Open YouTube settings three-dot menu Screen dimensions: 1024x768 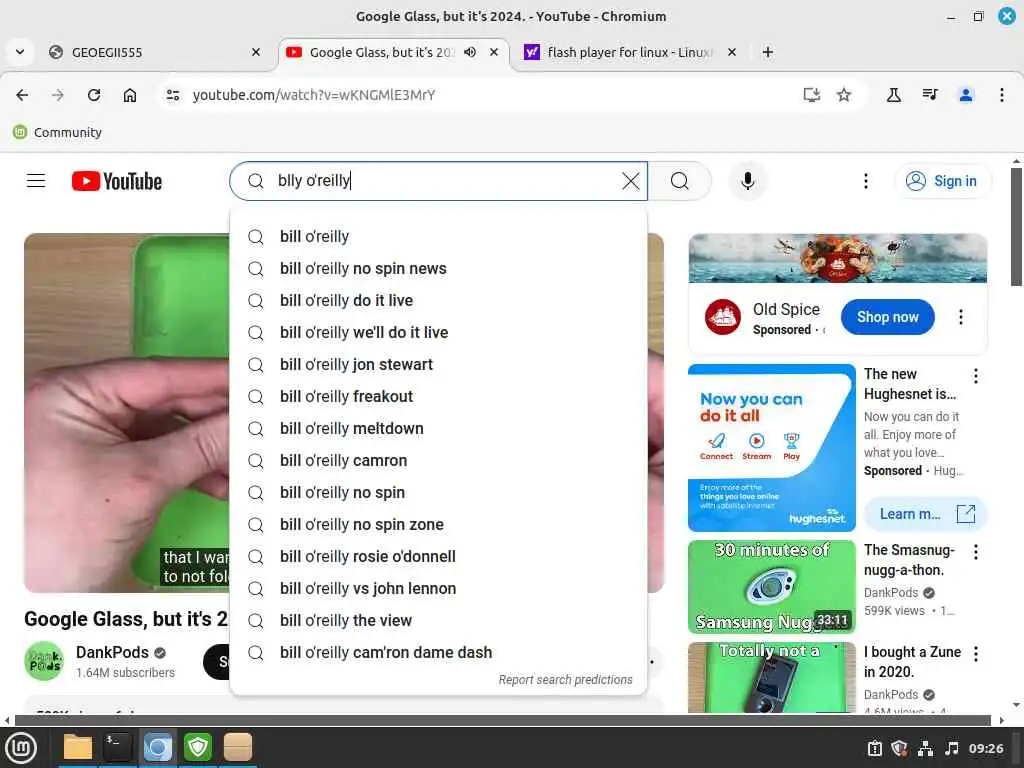click(x=865, y=181)
